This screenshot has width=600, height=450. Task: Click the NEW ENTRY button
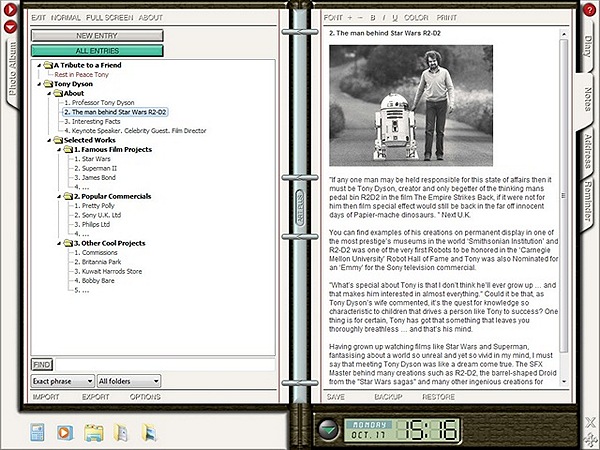pos(97,36)
